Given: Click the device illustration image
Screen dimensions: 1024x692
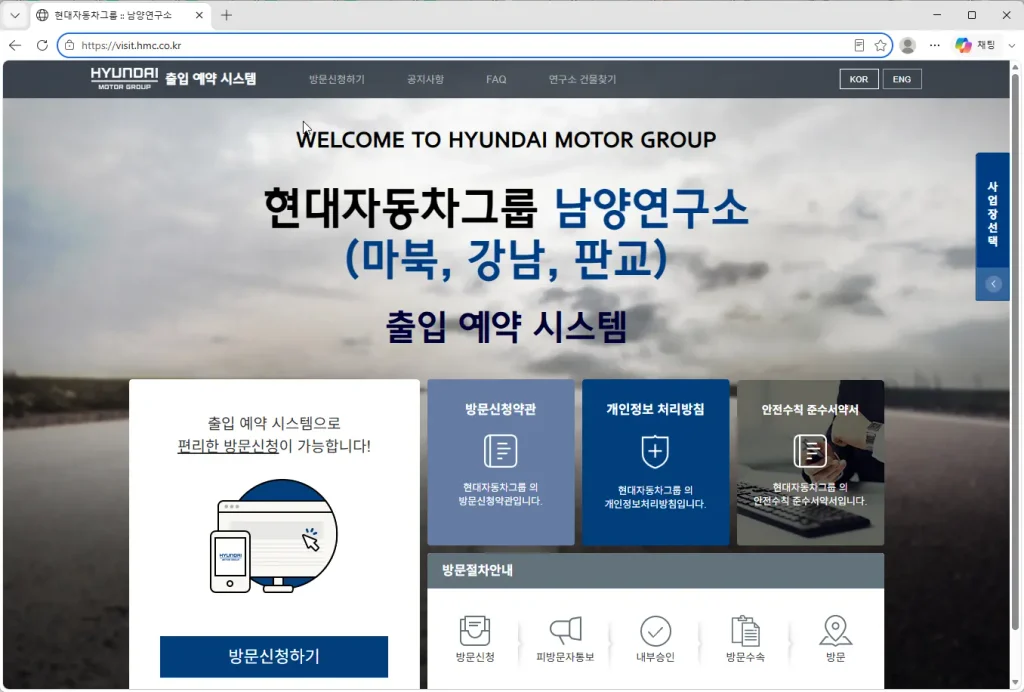Looking at the screenshot, I should tap(274, 536).
